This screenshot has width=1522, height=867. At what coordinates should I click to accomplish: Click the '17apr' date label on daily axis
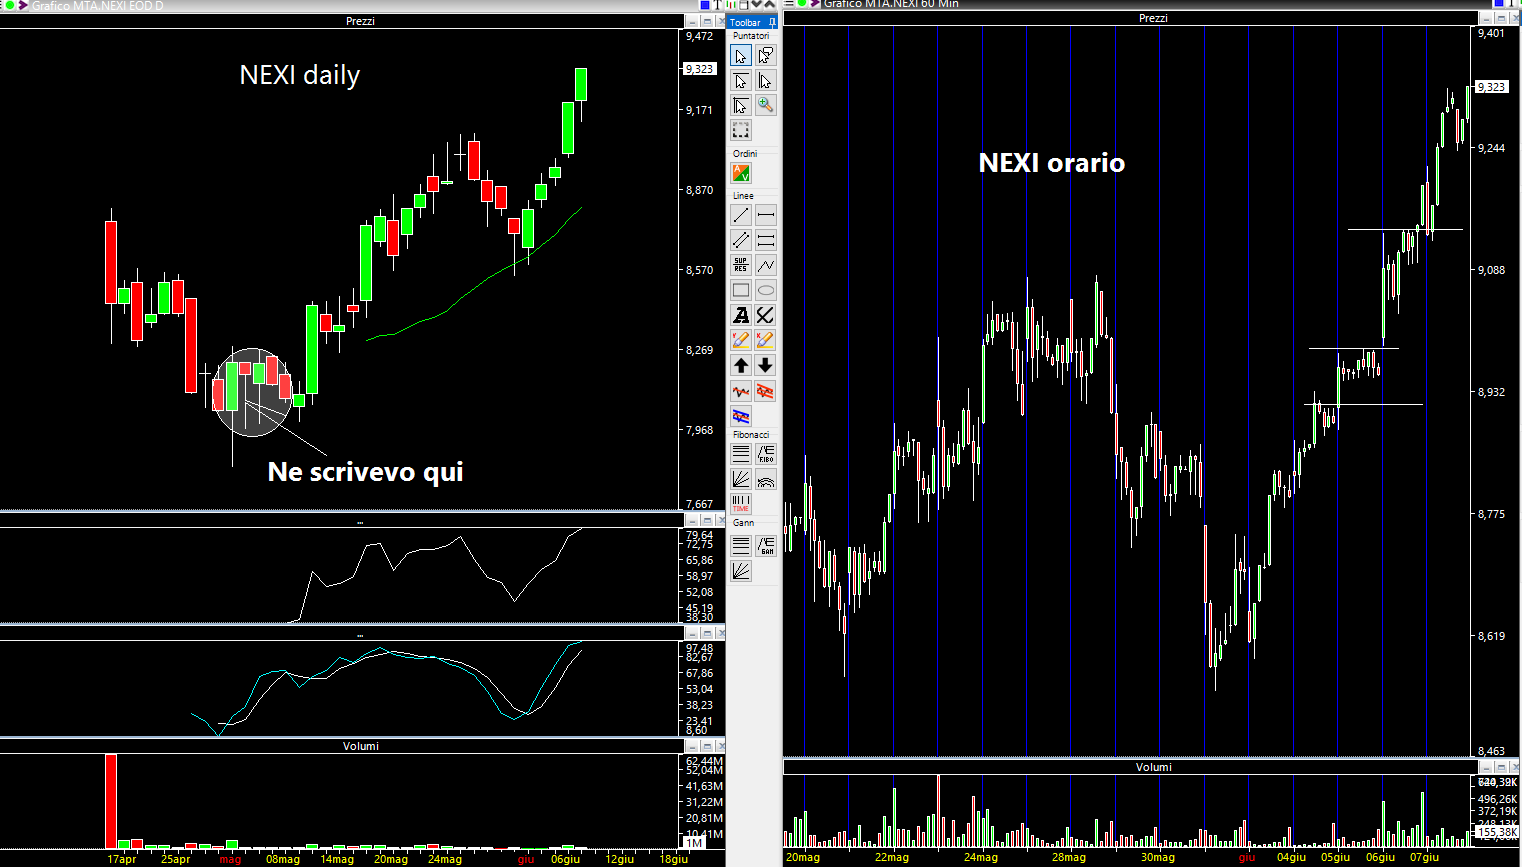click(x=122, y=859)
